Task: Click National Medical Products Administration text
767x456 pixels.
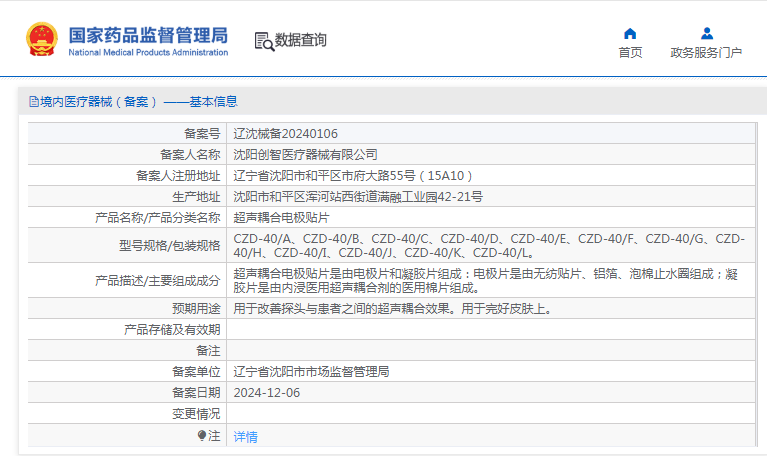Action: (148, 52)
